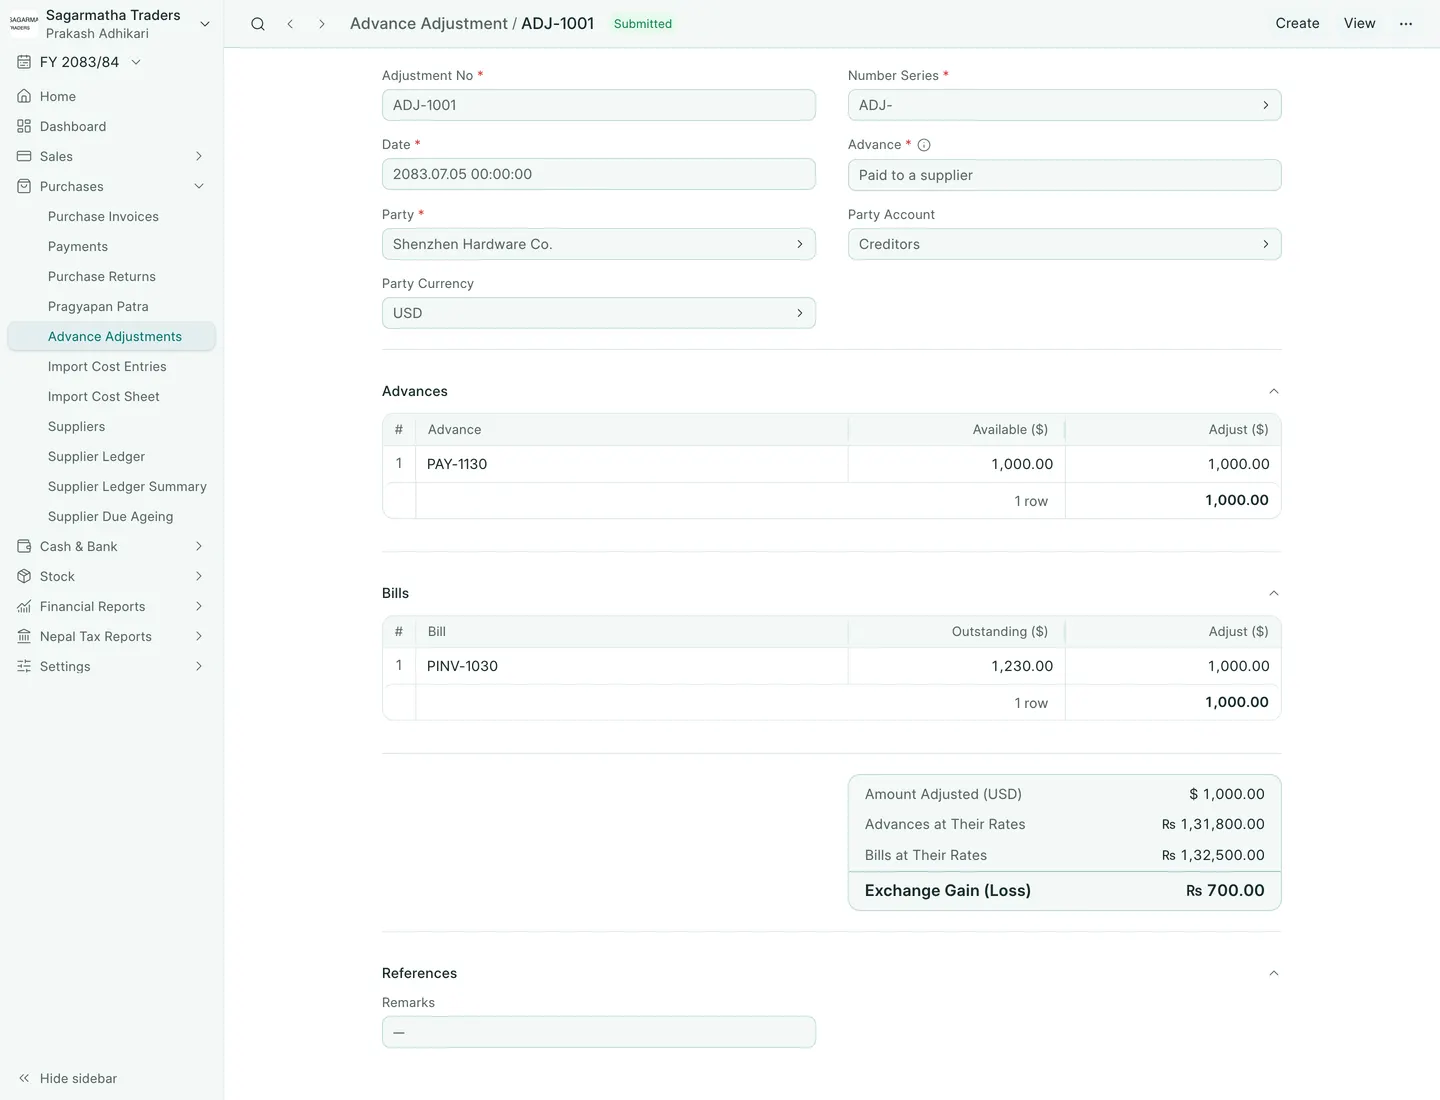Click the Remarks input field

pyautogui.click(x=598, y=1032)
